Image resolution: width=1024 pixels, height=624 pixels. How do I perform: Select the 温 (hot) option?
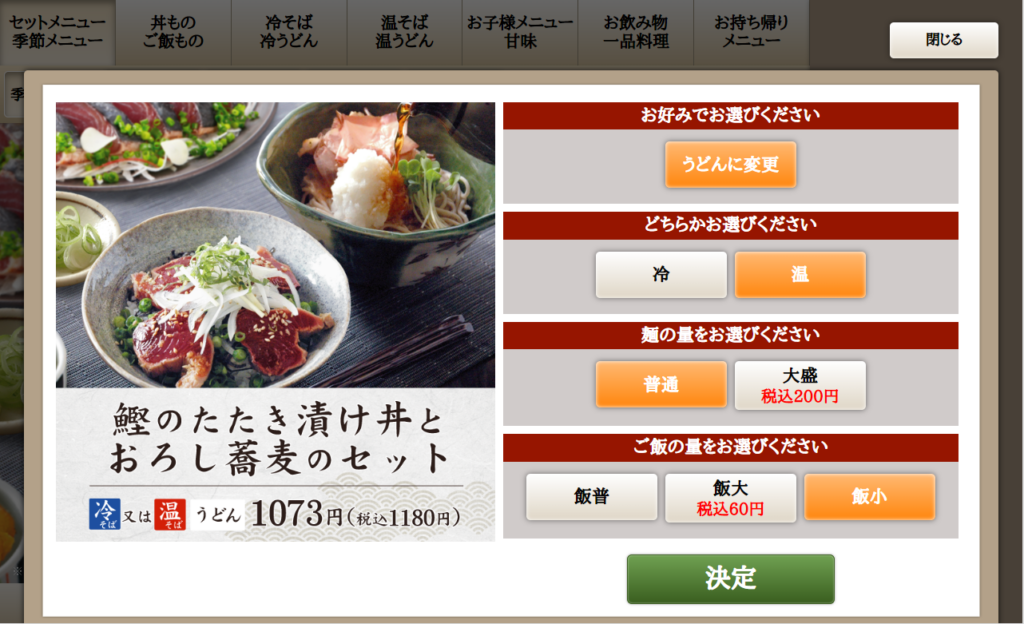tap(800, 275)
